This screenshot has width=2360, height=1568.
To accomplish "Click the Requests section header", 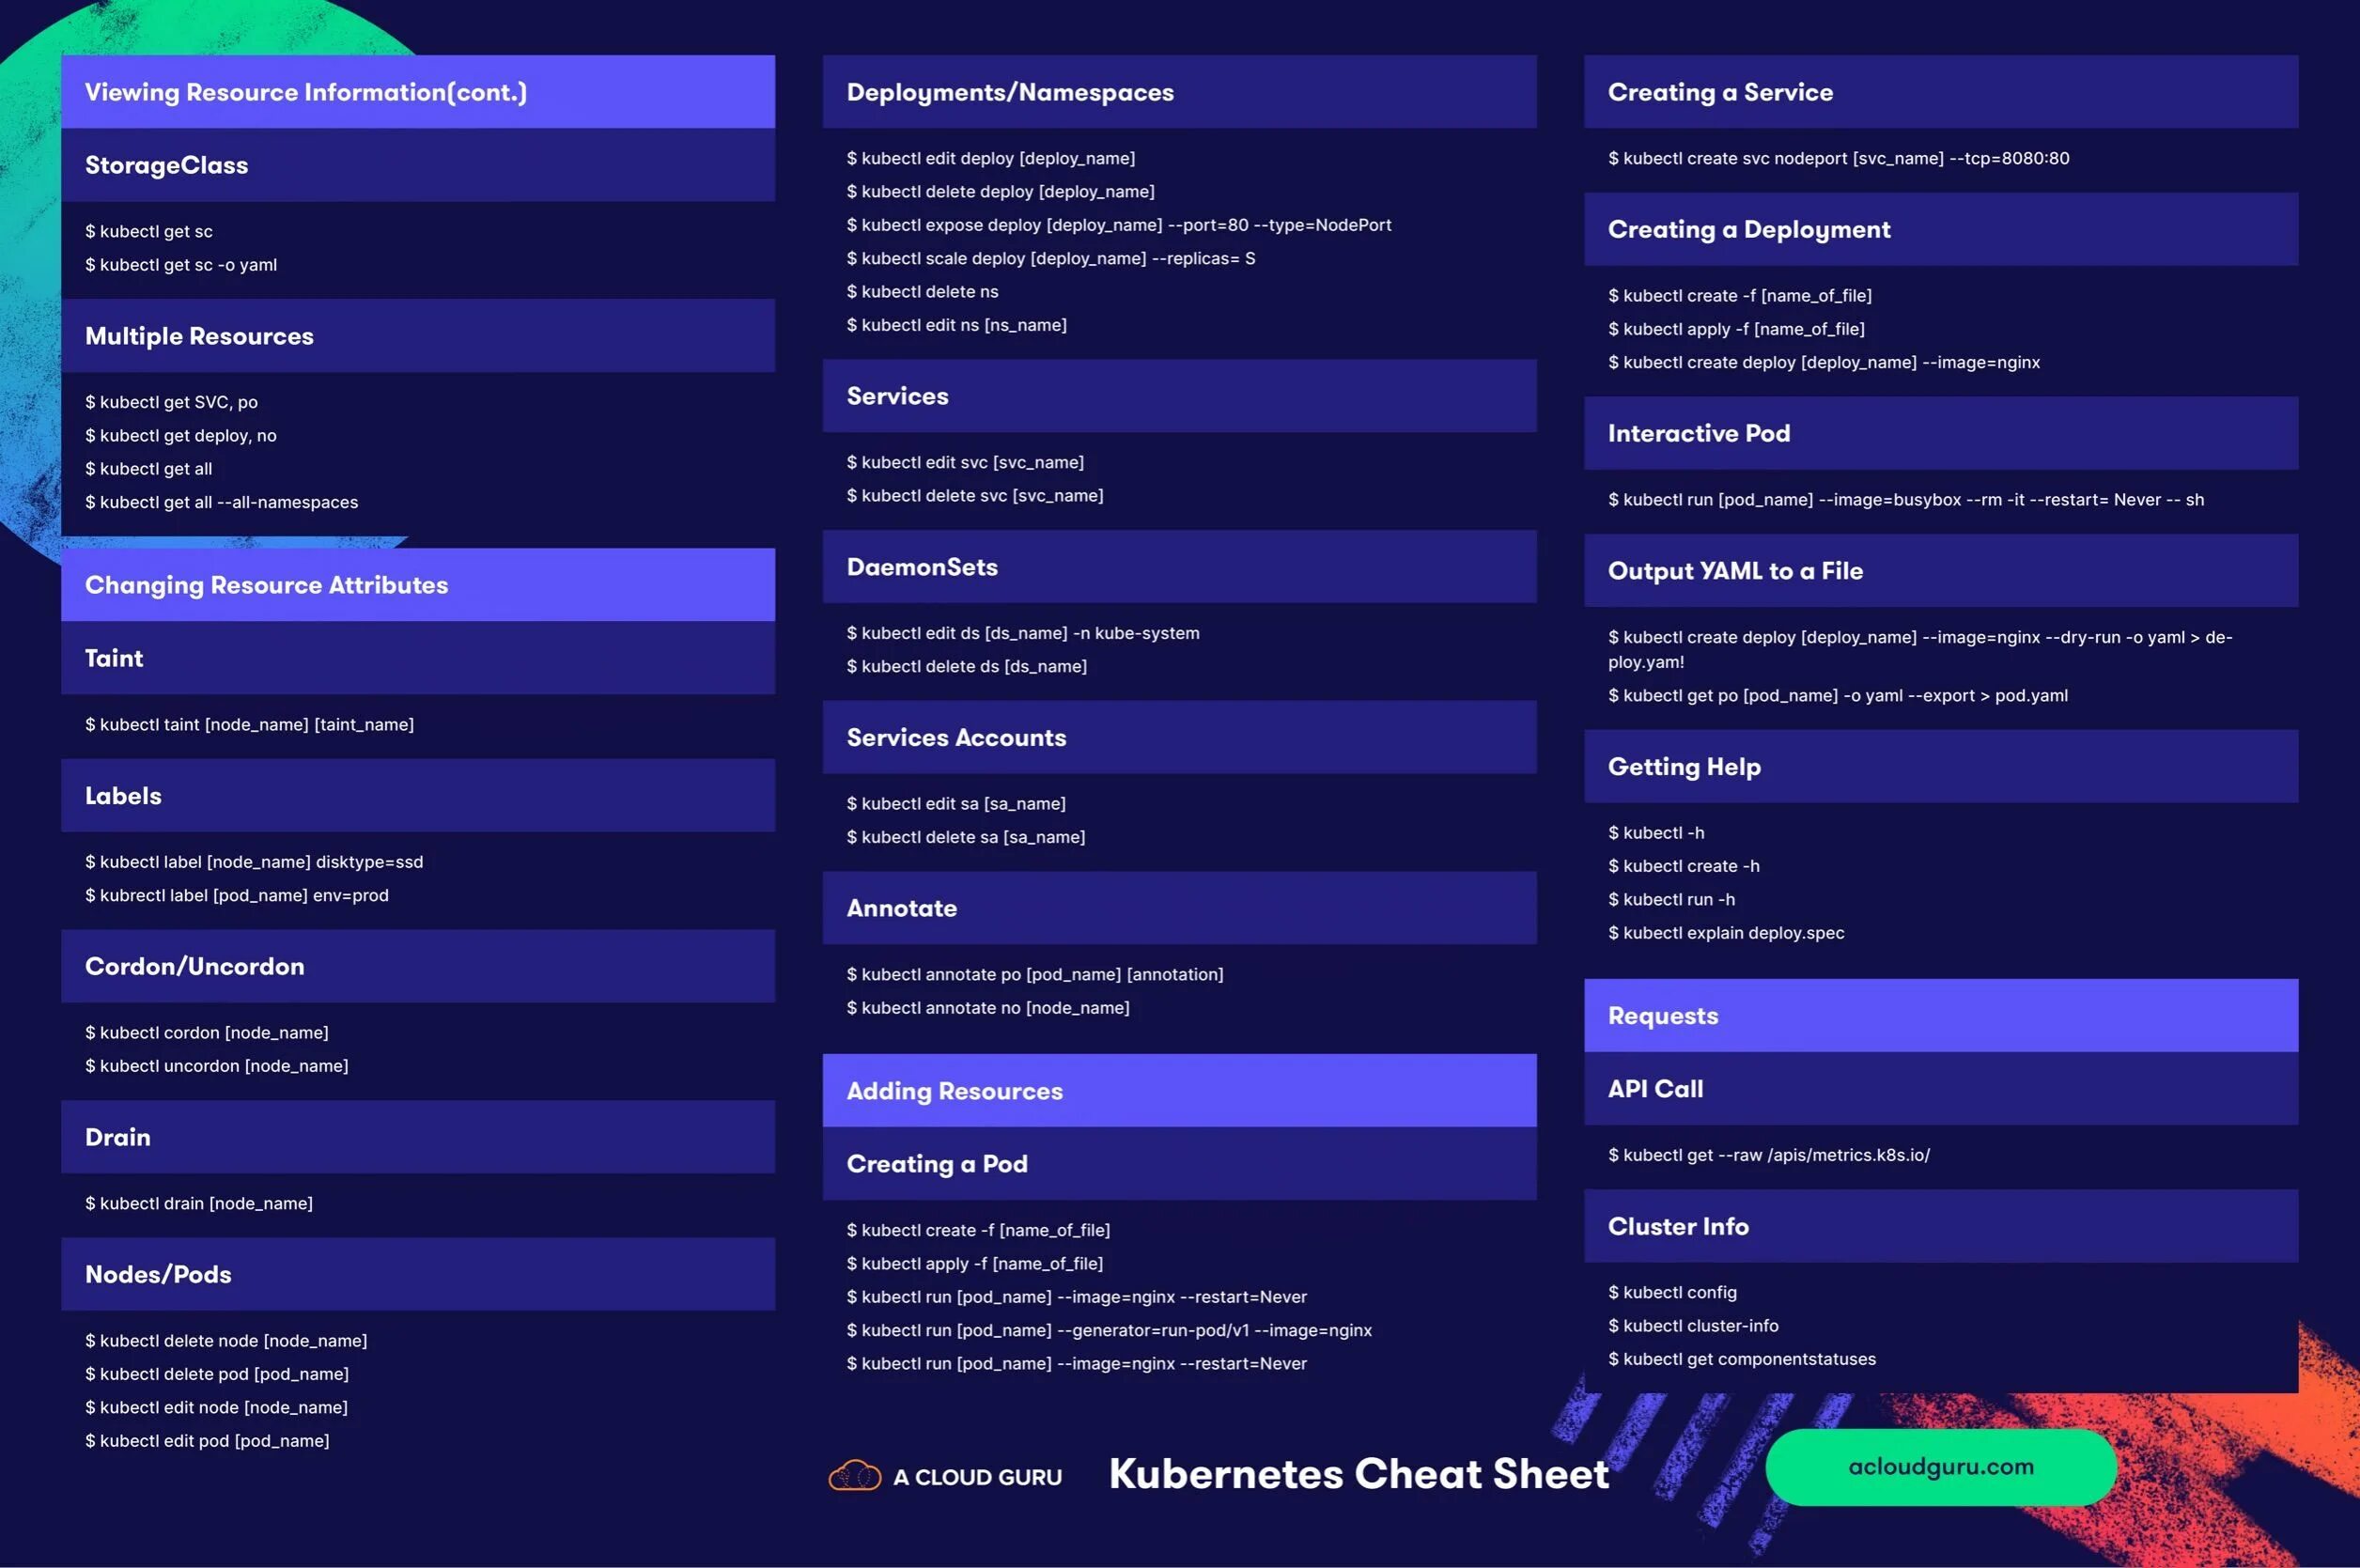I will tap(1662, 1016).
